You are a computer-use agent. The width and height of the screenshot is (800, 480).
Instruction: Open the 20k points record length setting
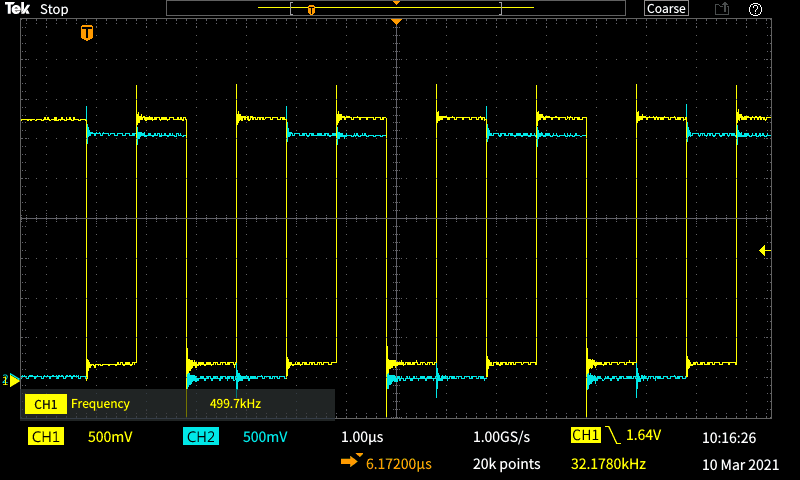(x=506, y=464)
